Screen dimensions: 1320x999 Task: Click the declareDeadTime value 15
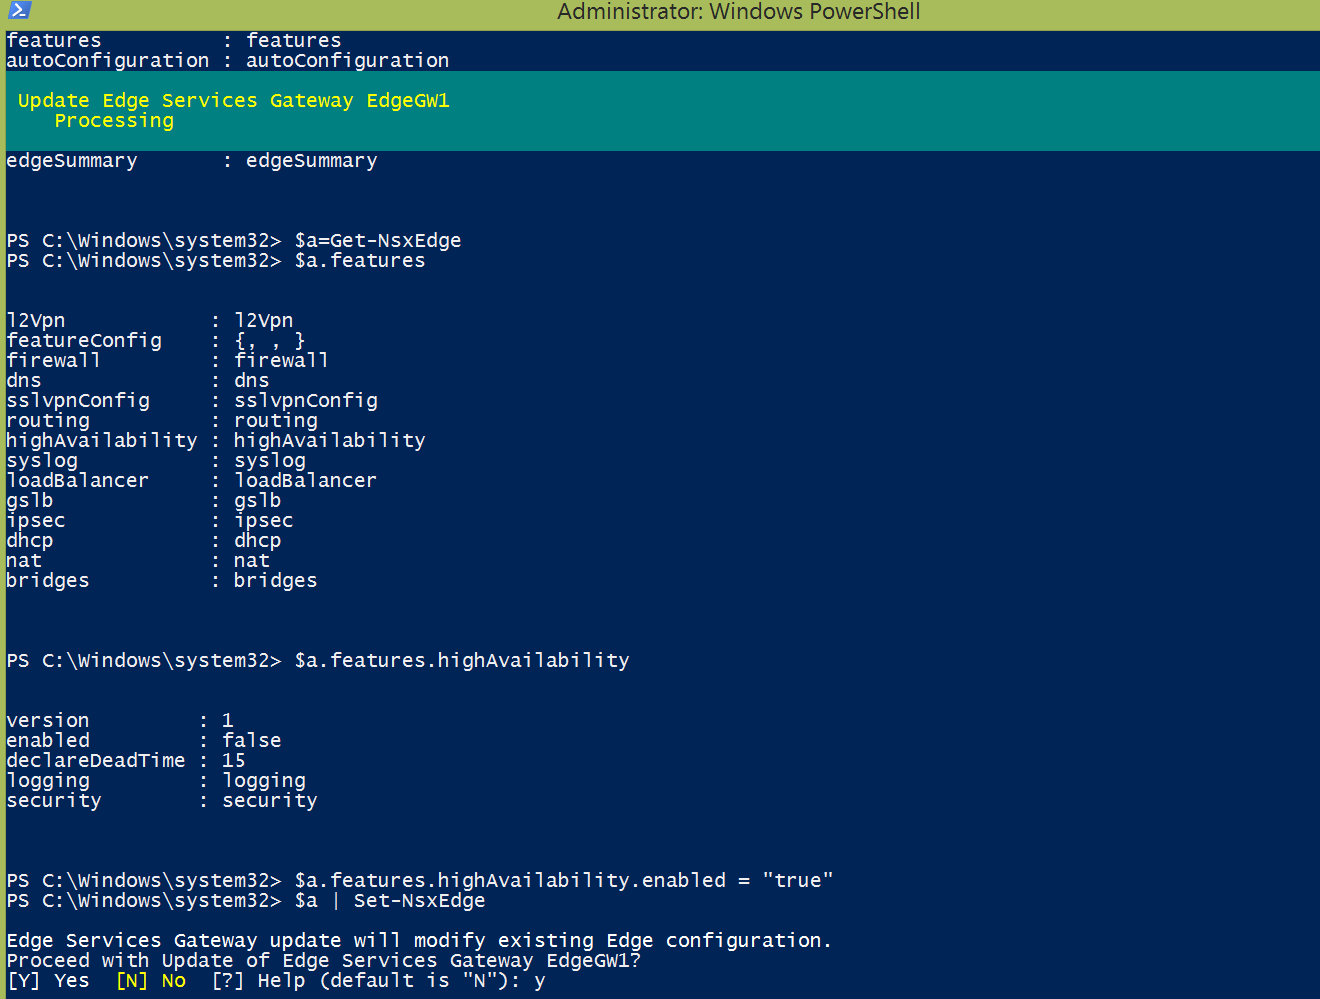[233, 761]
